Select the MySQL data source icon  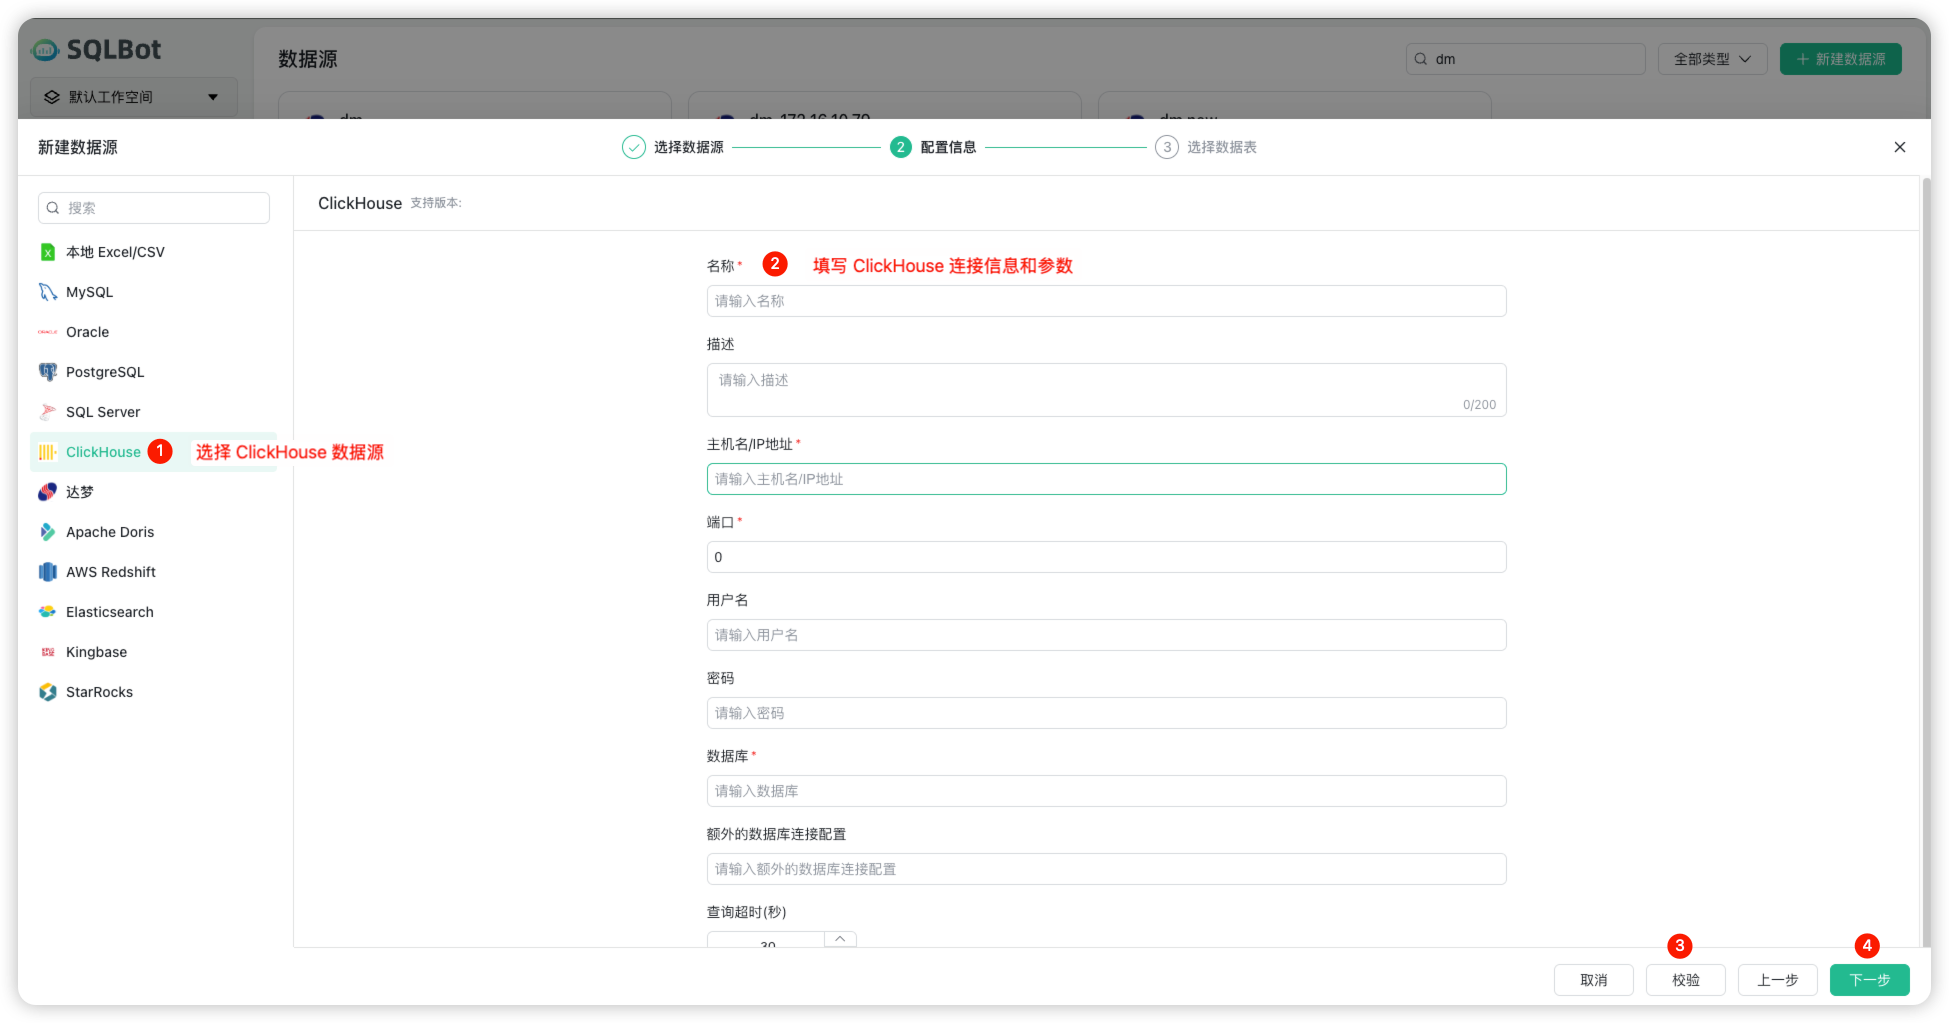click(x=47, y=291)
